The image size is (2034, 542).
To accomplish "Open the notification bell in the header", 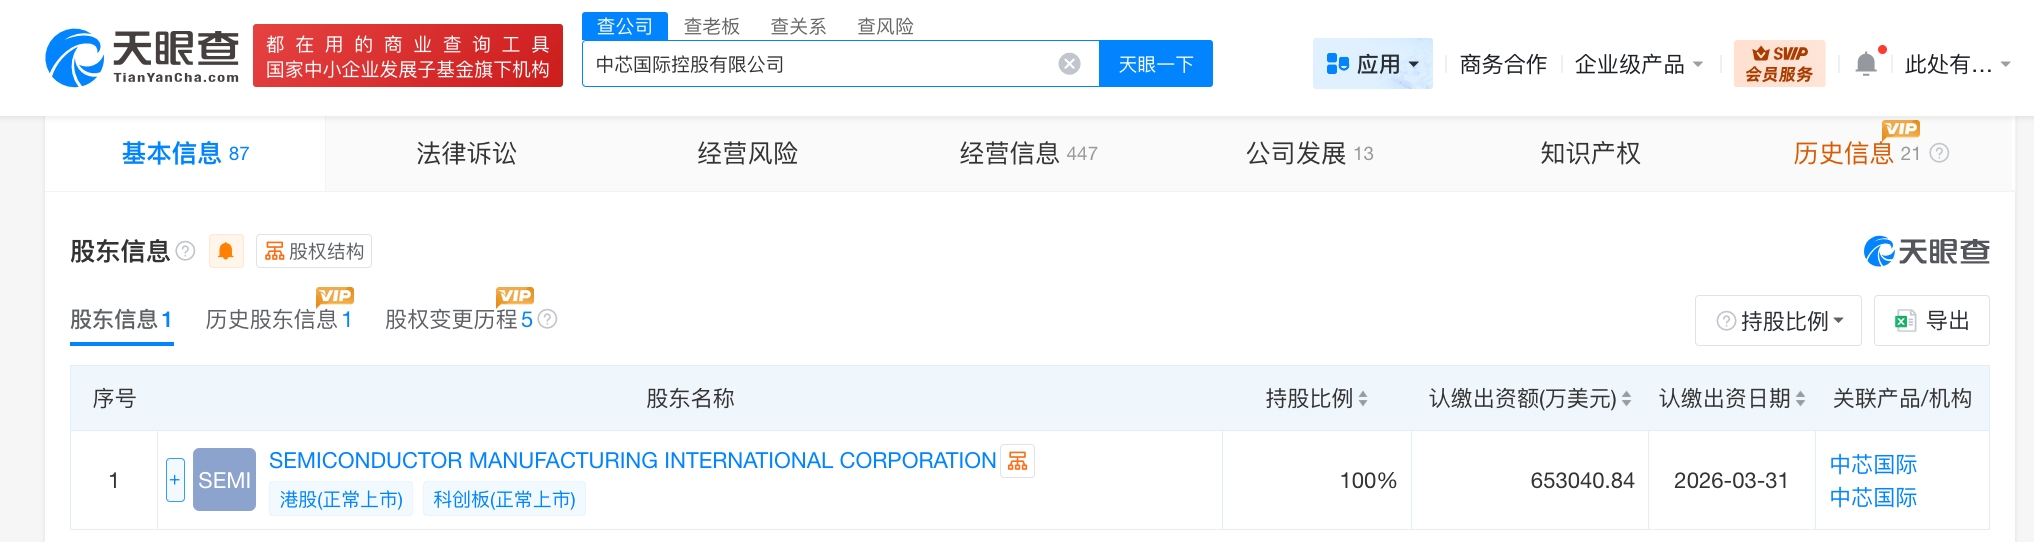I will point(1866,64).
